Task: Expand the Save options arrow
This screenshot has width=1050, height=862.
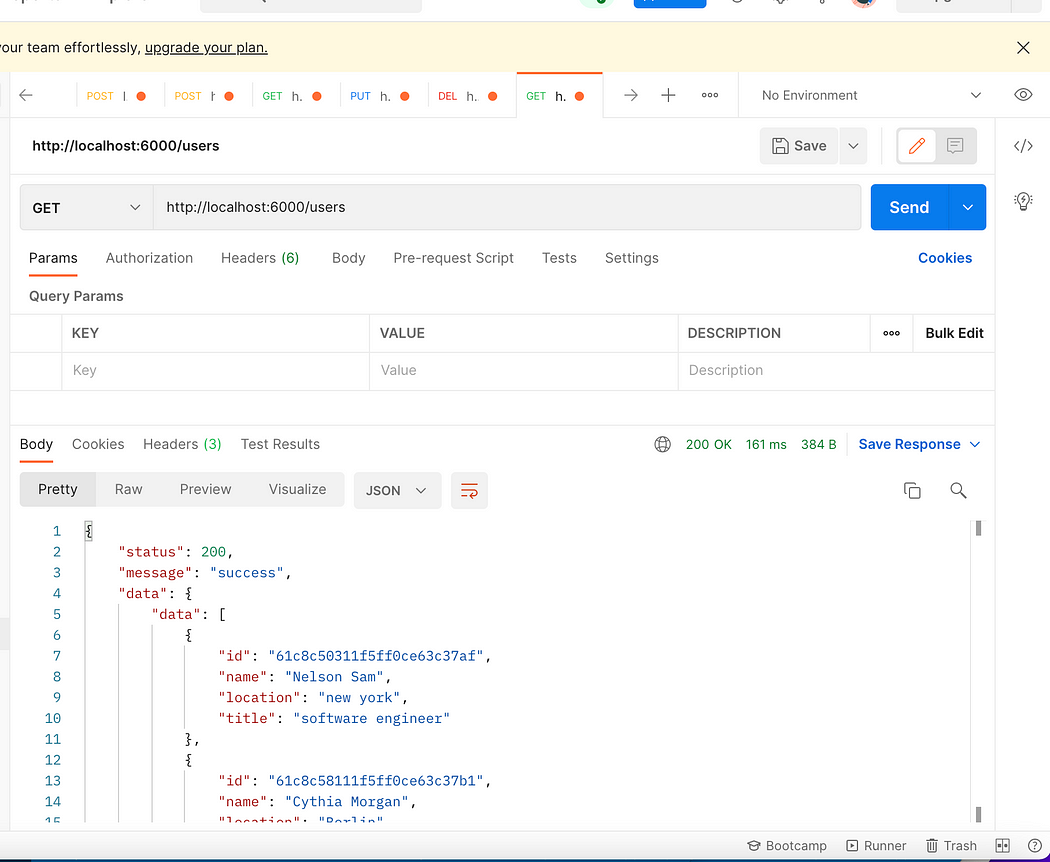Action: point(853,145)
